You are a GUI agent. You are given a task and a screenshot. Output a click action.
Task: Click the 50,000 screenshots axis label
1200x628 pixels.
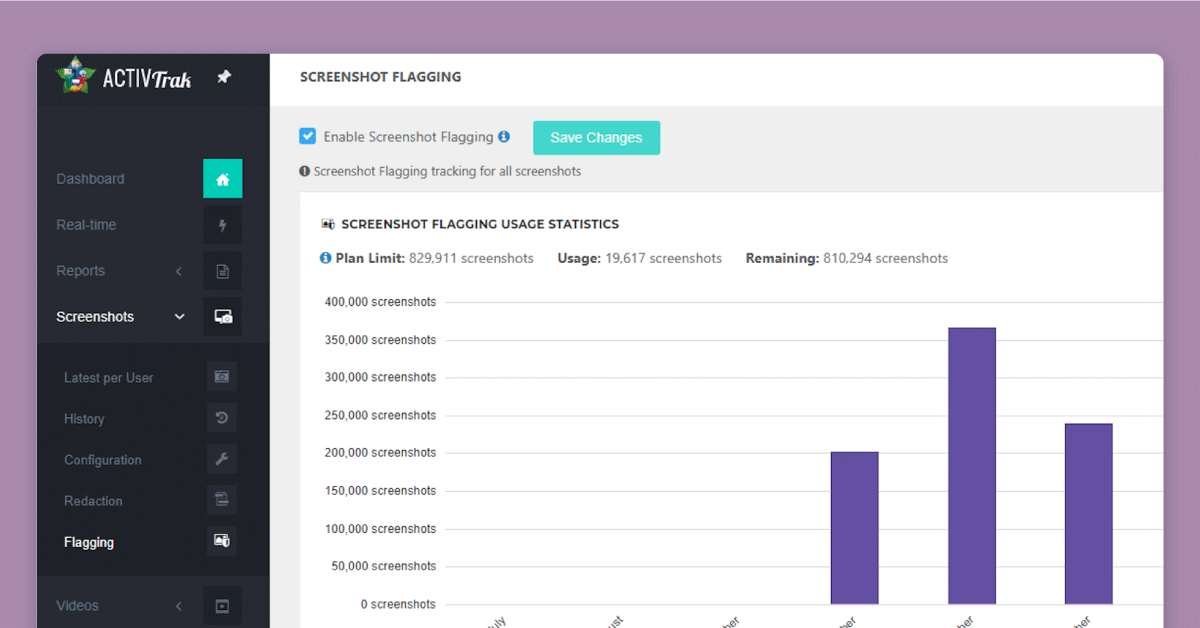(384, 566)
